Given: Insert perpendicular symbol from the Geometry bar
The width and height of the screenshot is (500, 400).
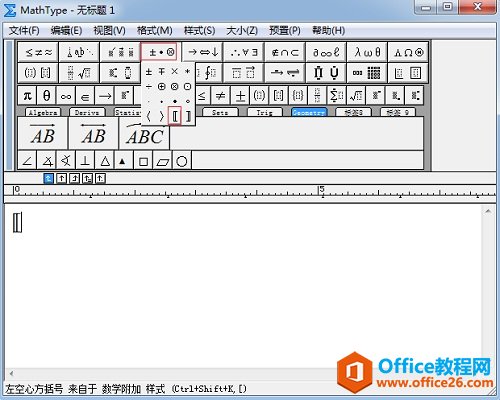Looking at the screenshot, I should coord(85,161).
